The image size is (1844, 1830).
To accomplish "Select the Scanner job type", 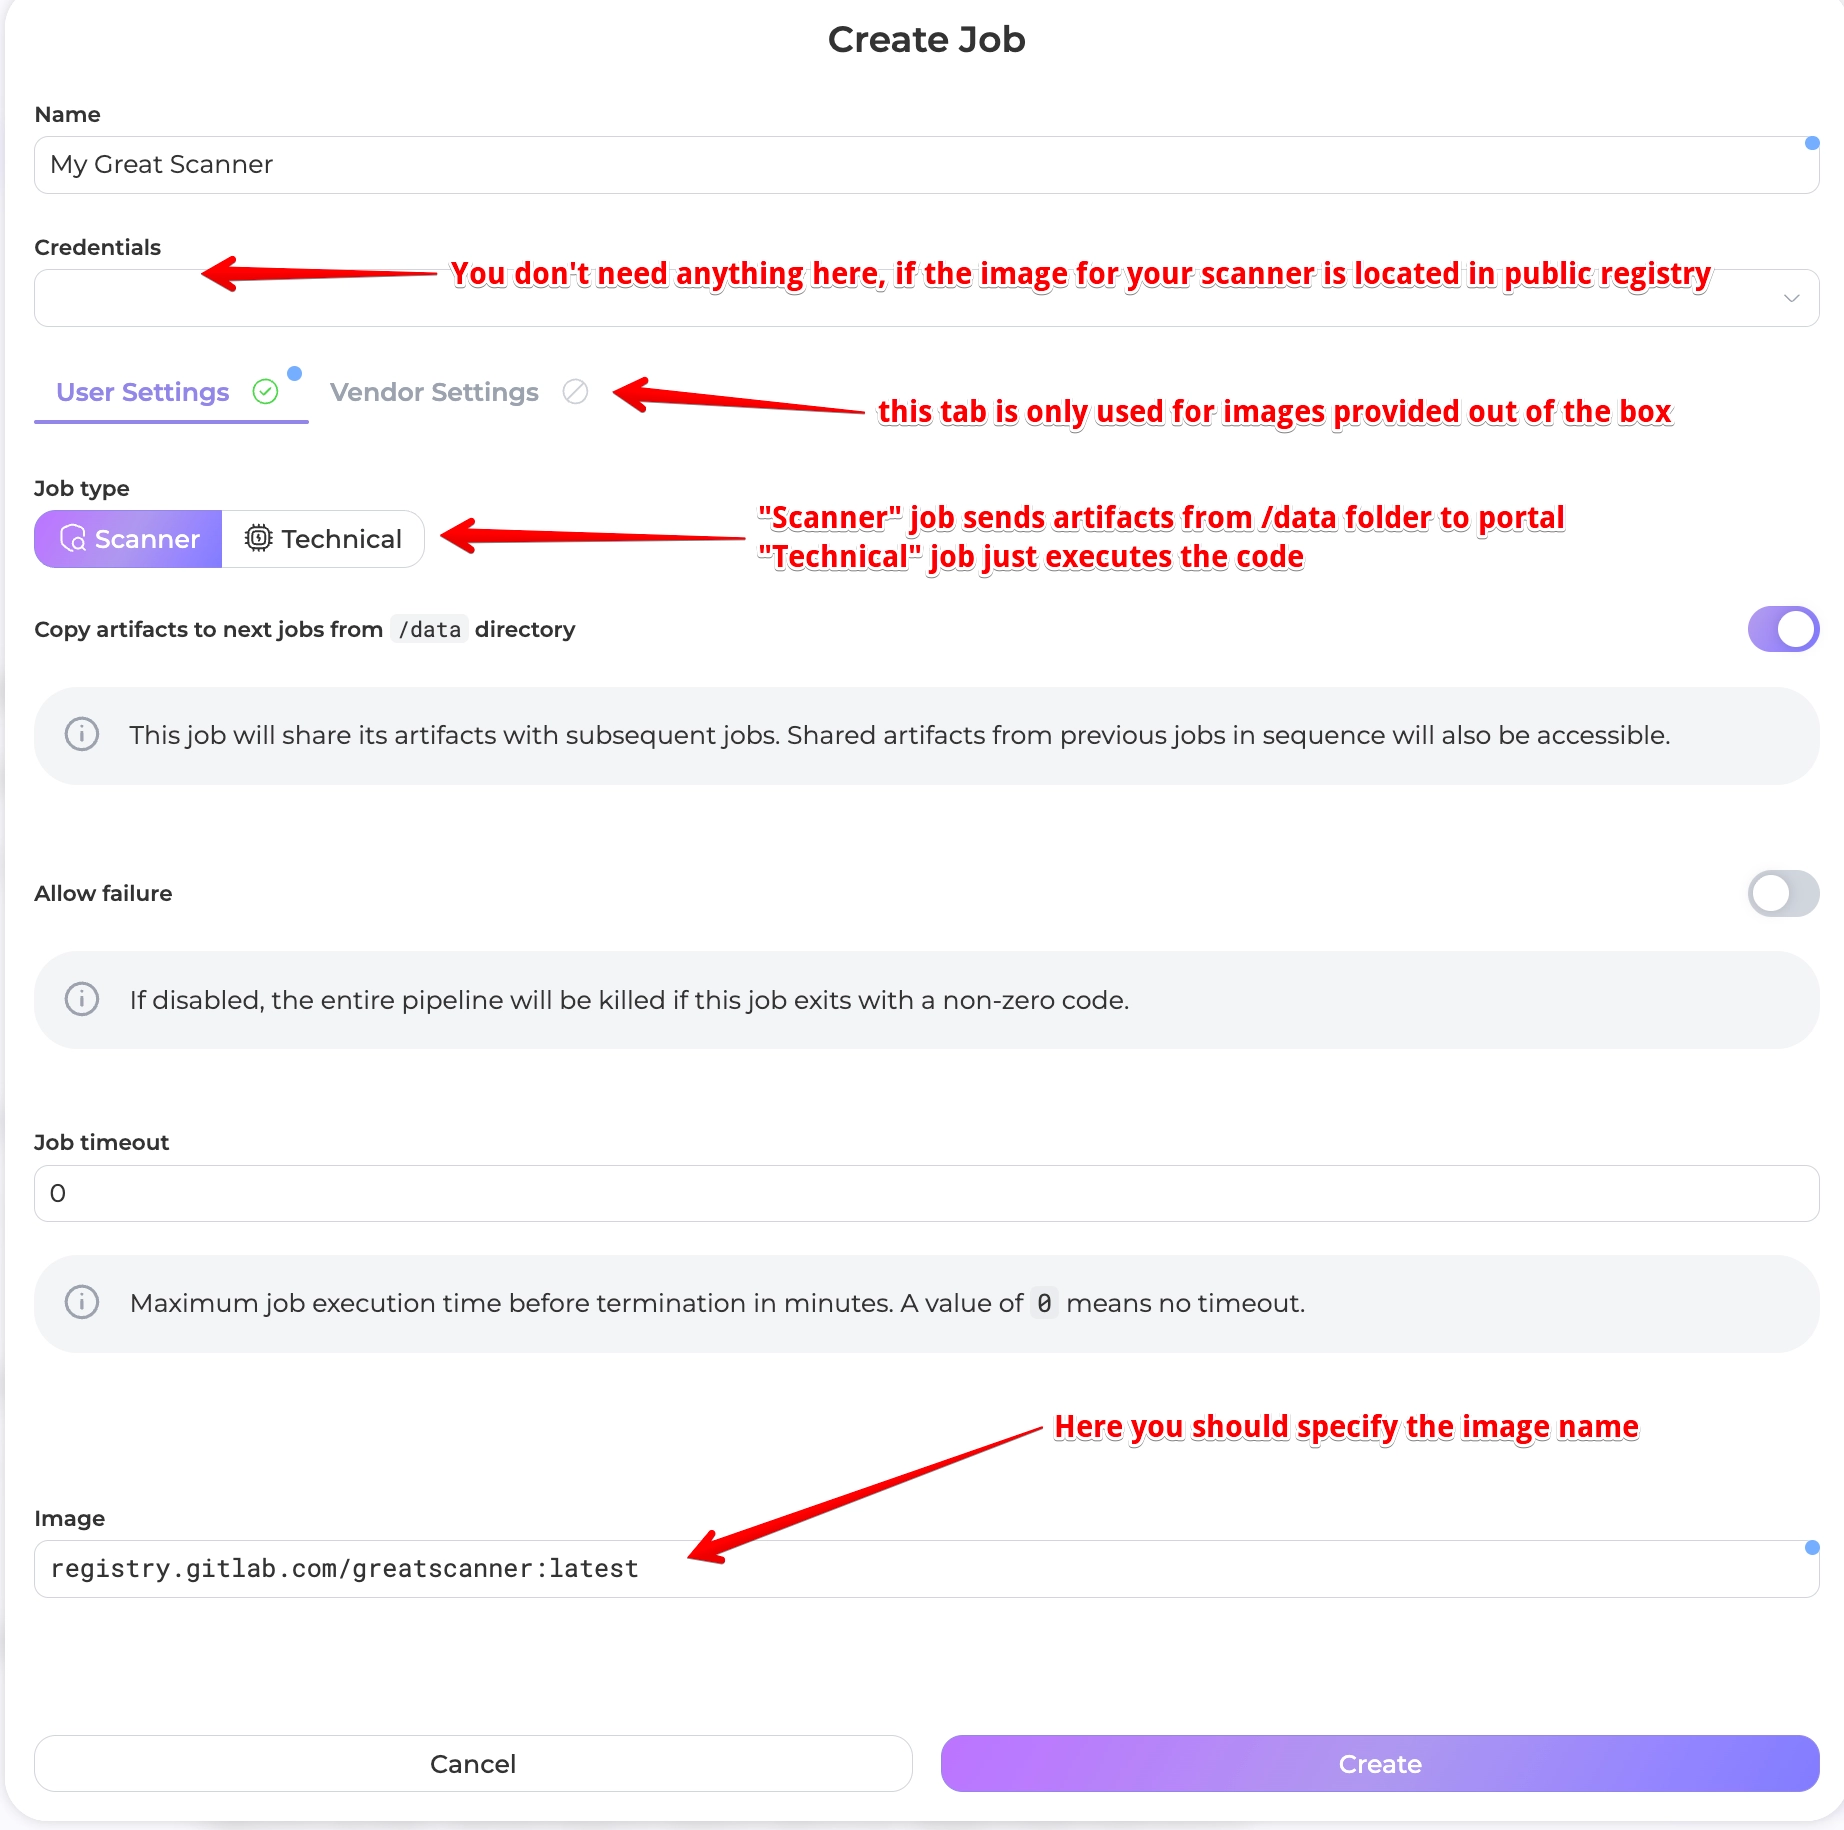I will pyautogui.click(x=129, y=539).
